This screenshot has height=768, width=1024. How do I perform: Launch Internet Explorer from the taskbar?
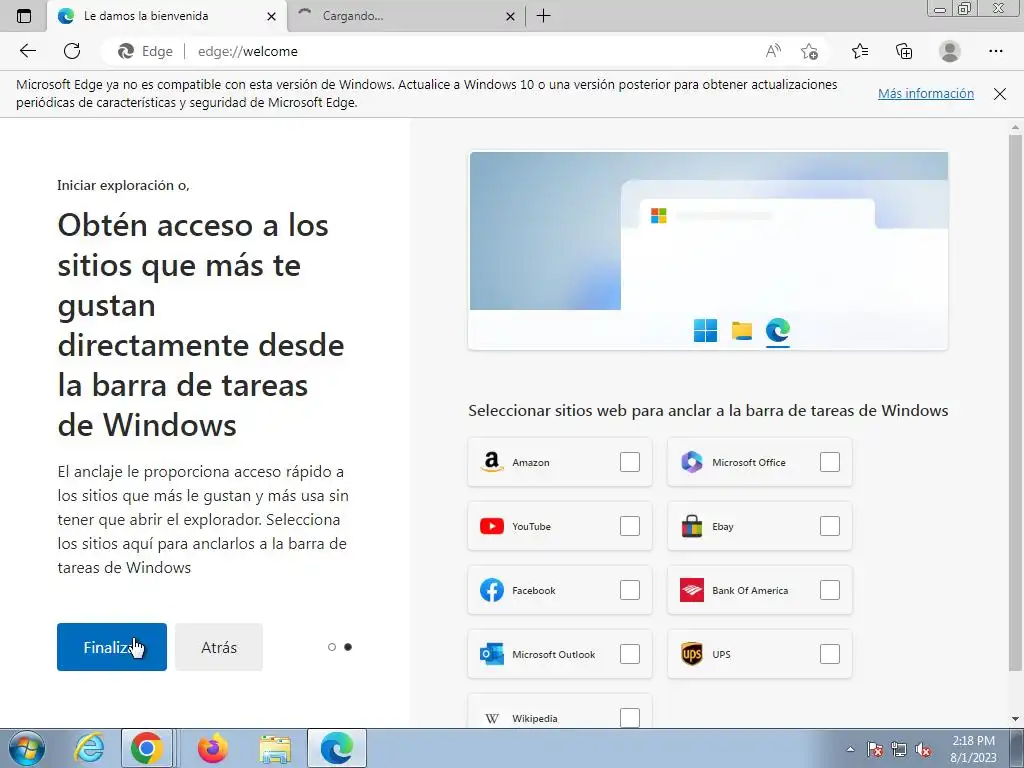tap(89, 748)
